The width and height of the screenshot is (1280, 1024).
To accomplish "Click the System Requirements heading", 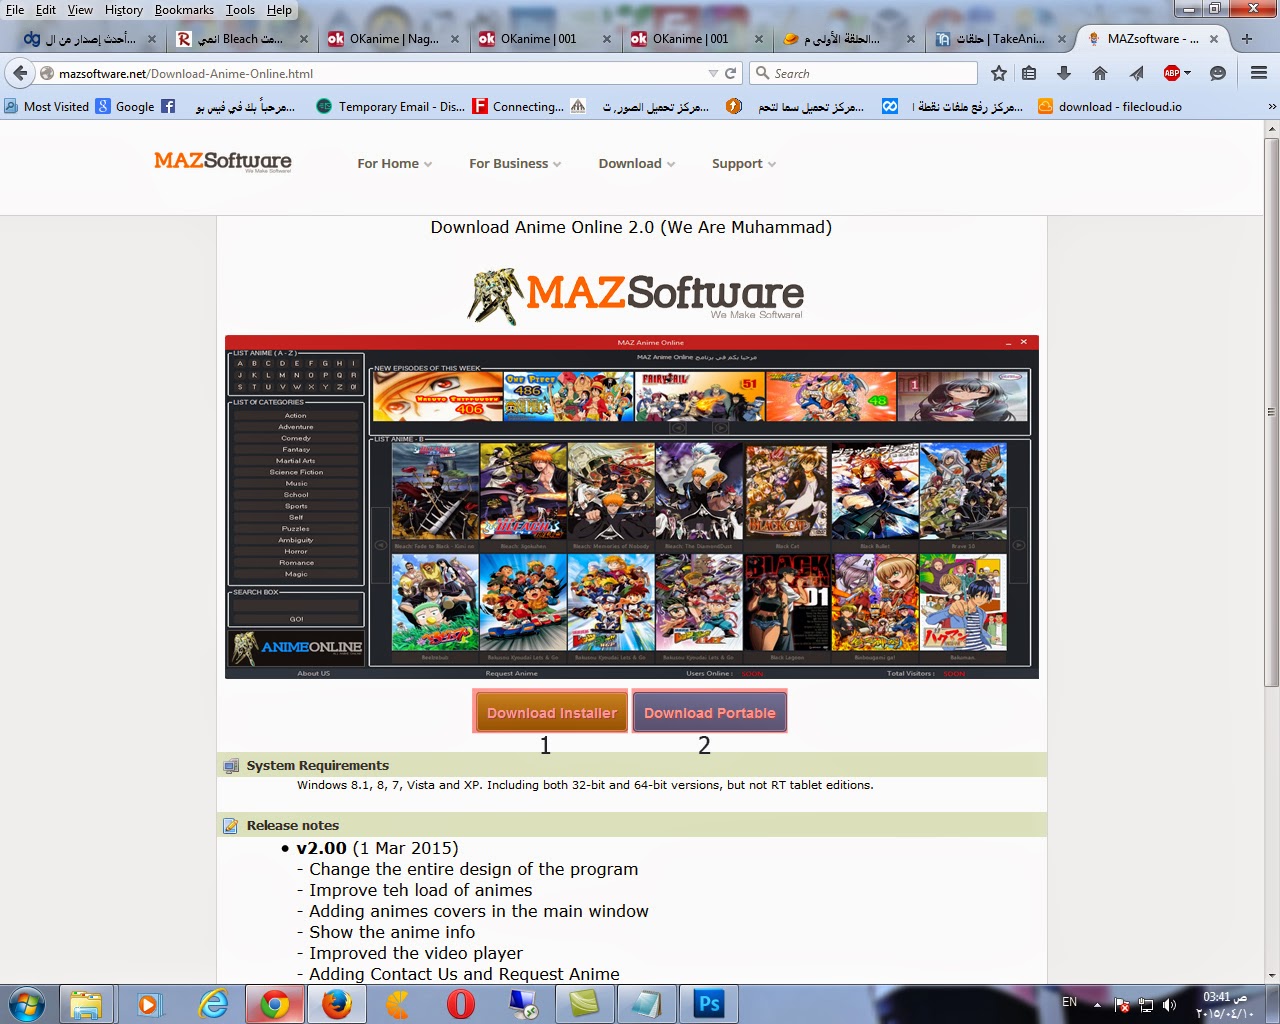I will [x=318, y=766].
